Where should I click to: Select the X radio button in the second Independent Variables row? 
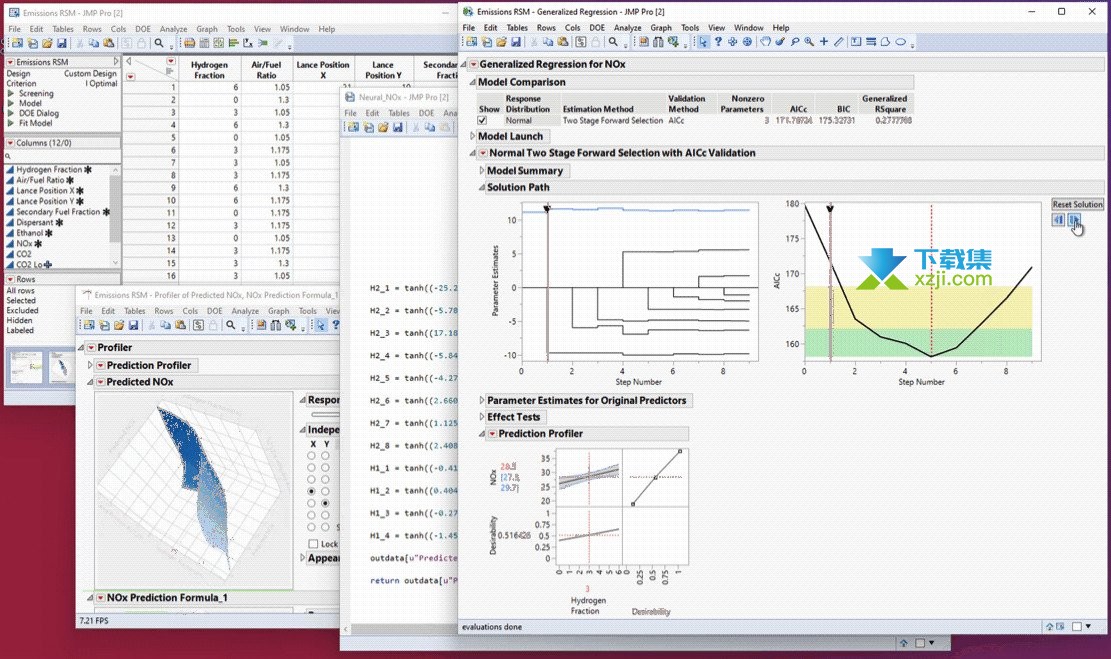point(311,468)
